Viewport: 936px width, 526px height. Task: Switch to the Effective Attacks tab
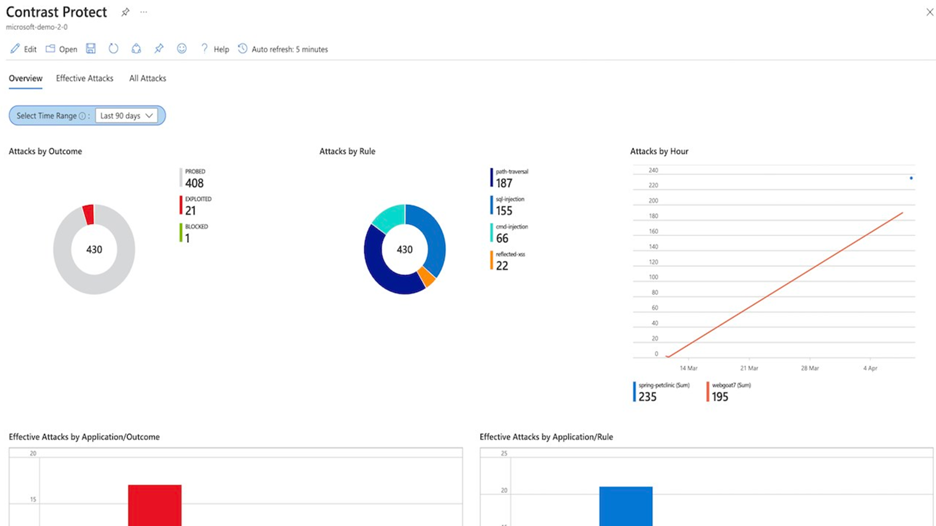(84, 78)
